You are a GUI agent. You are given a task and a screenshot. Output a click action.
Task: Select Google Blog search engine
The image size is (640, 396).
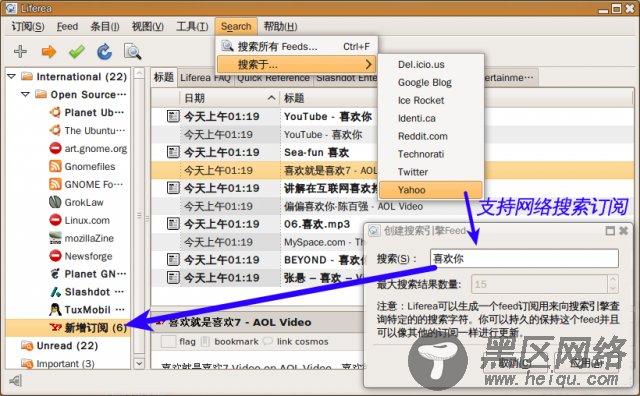(x=431, y=82)
